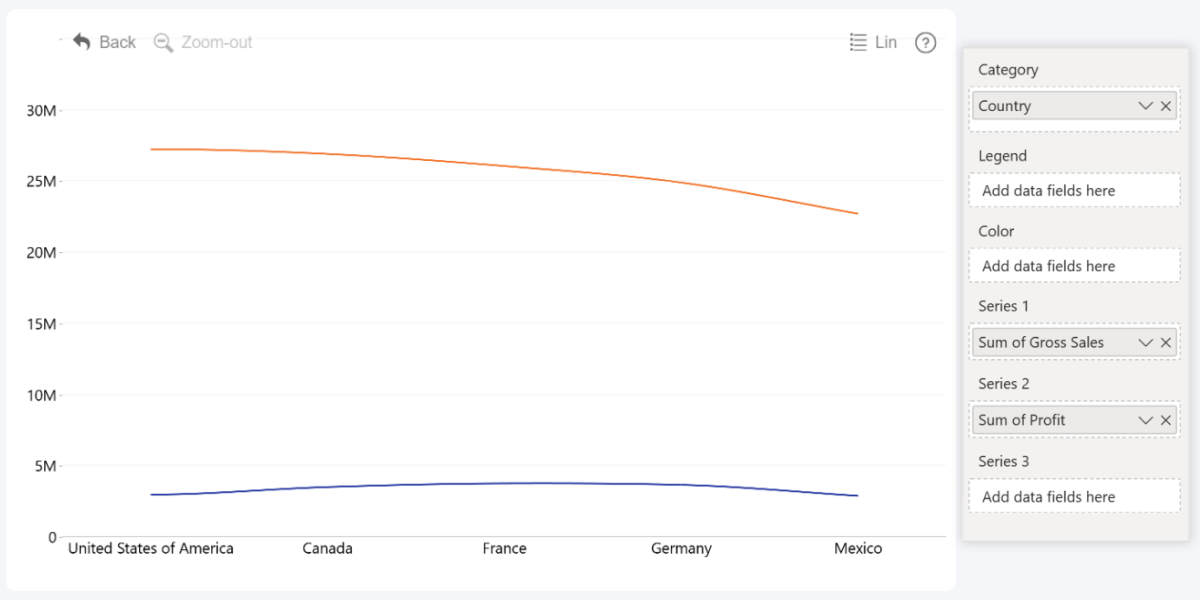Toggle the Lin axis scale label
Screen dimensions: 1200x600
[886, 42]
